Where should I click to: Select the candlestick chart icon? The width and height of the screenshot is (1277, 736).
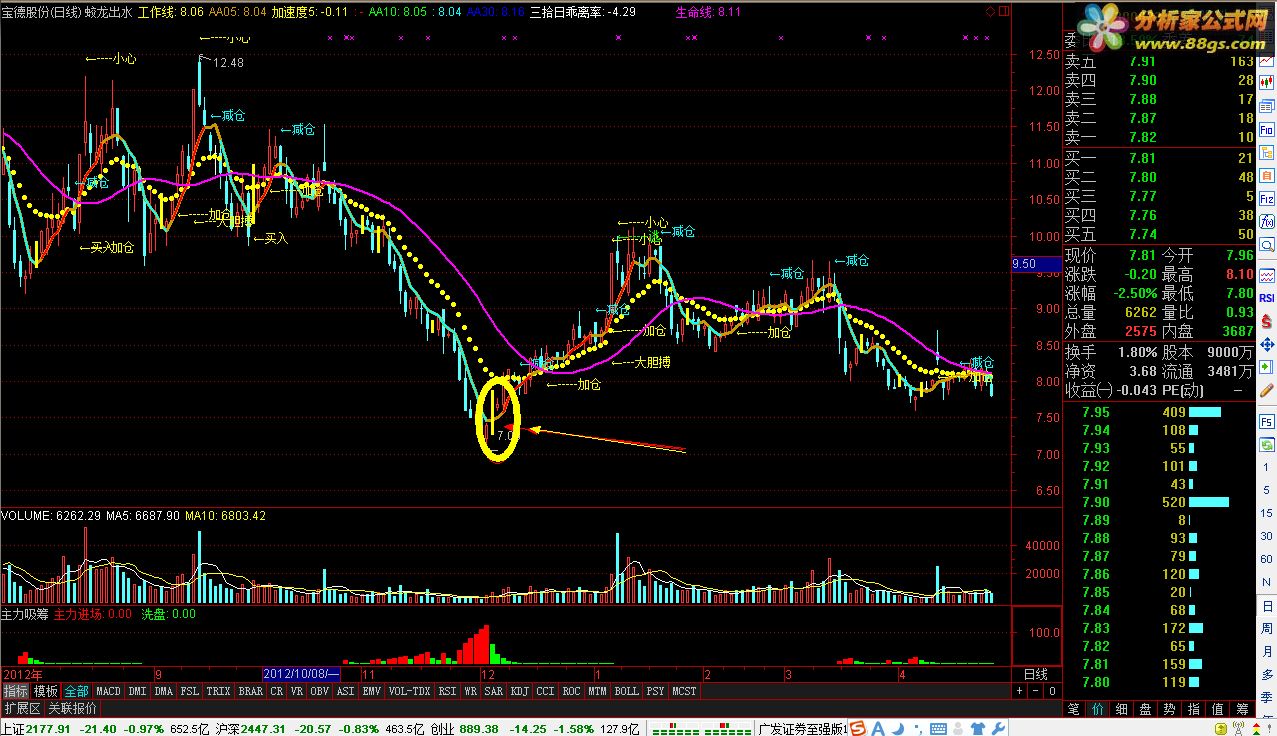click(1266, 82)
